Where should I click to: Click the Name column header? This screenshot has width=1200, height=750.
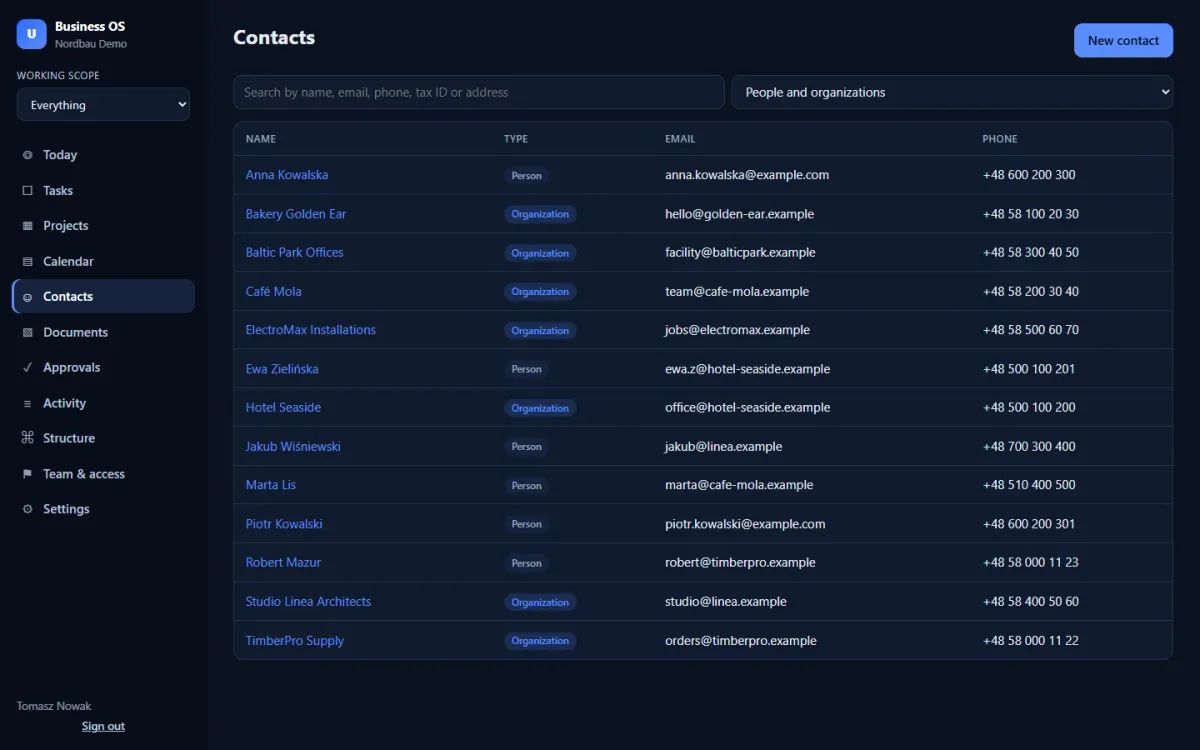pos(261,139)
